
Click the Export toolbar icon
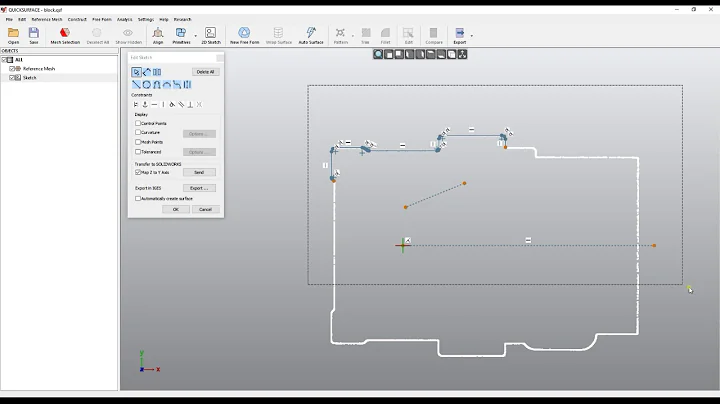coord(460,35)
